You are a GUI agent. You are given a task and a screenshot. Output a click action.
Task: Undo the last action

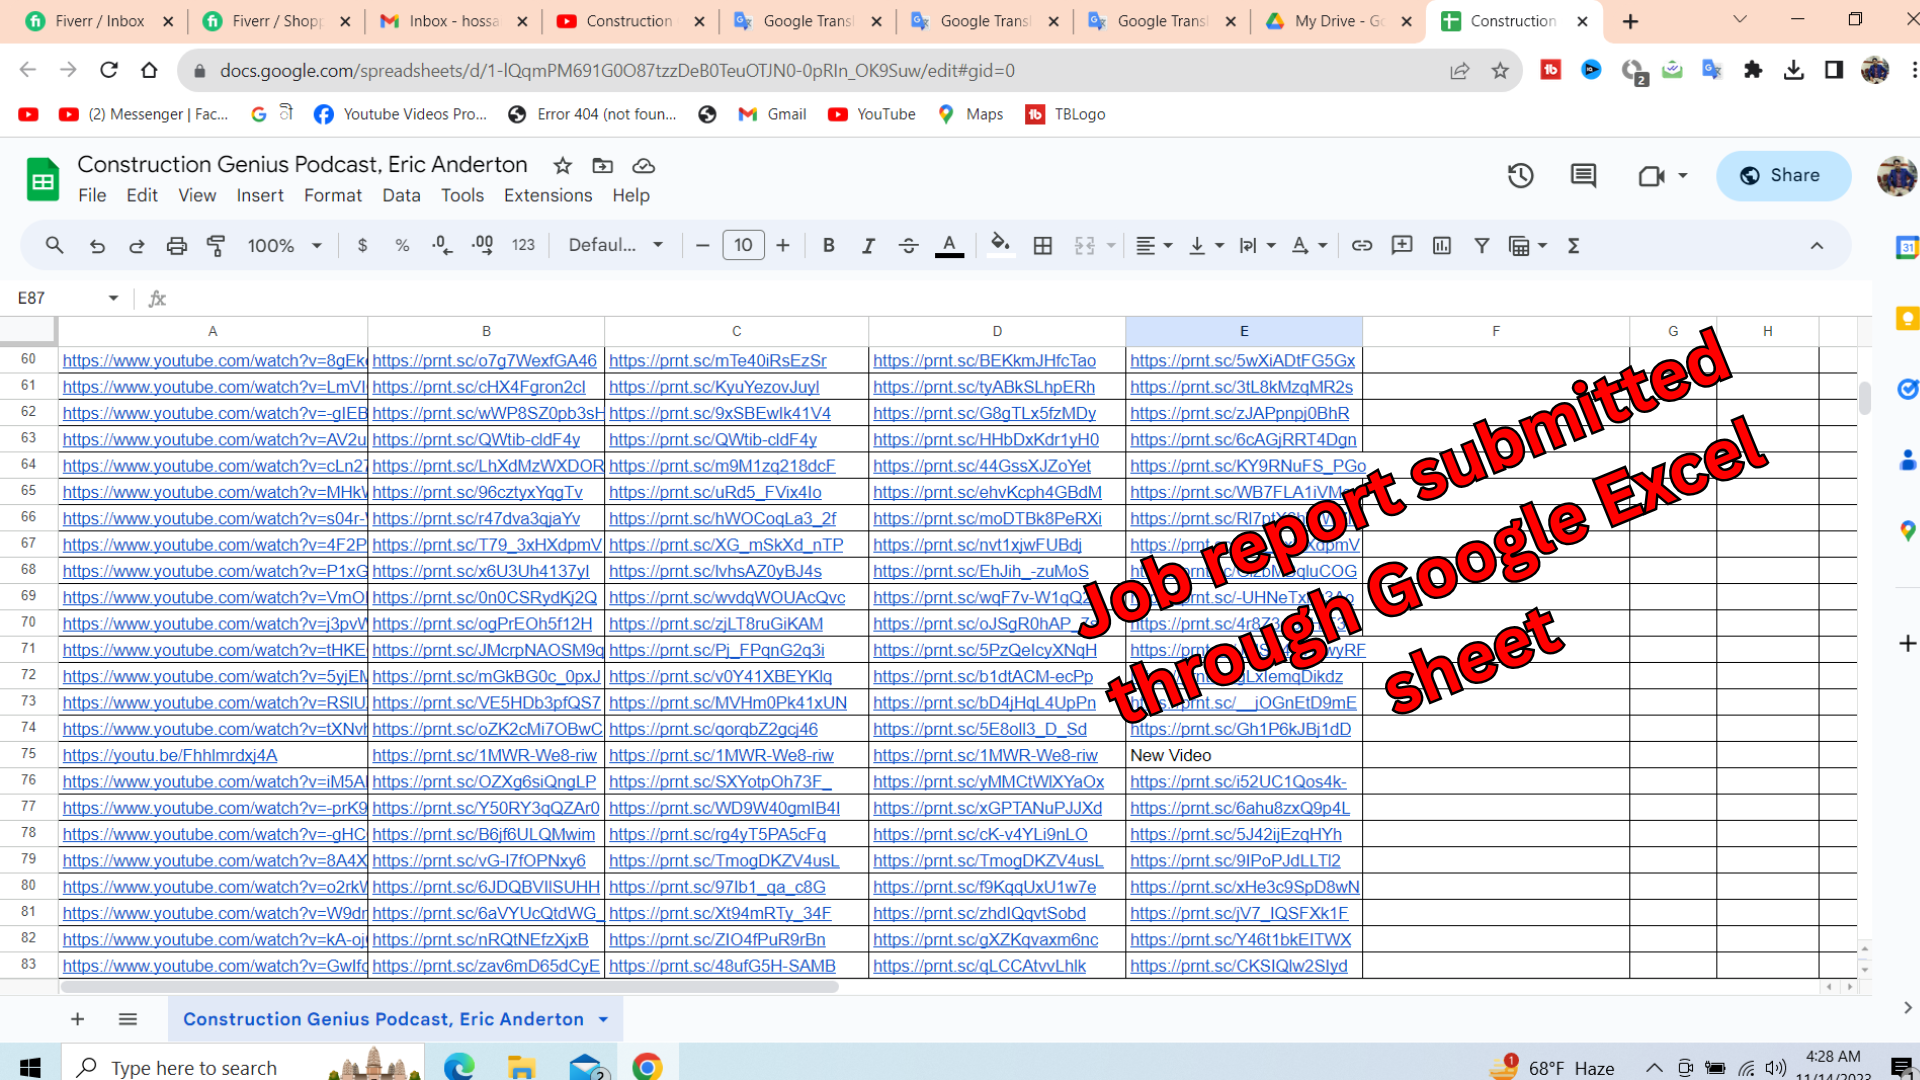97,245
